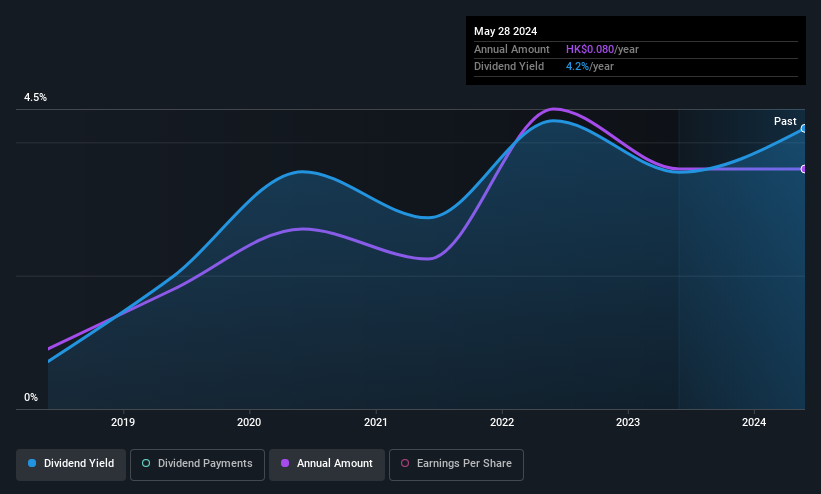Viewport: 821px width, 494px height.
Task: Click the 2022 x-axis label
Action: click(502, 422)
